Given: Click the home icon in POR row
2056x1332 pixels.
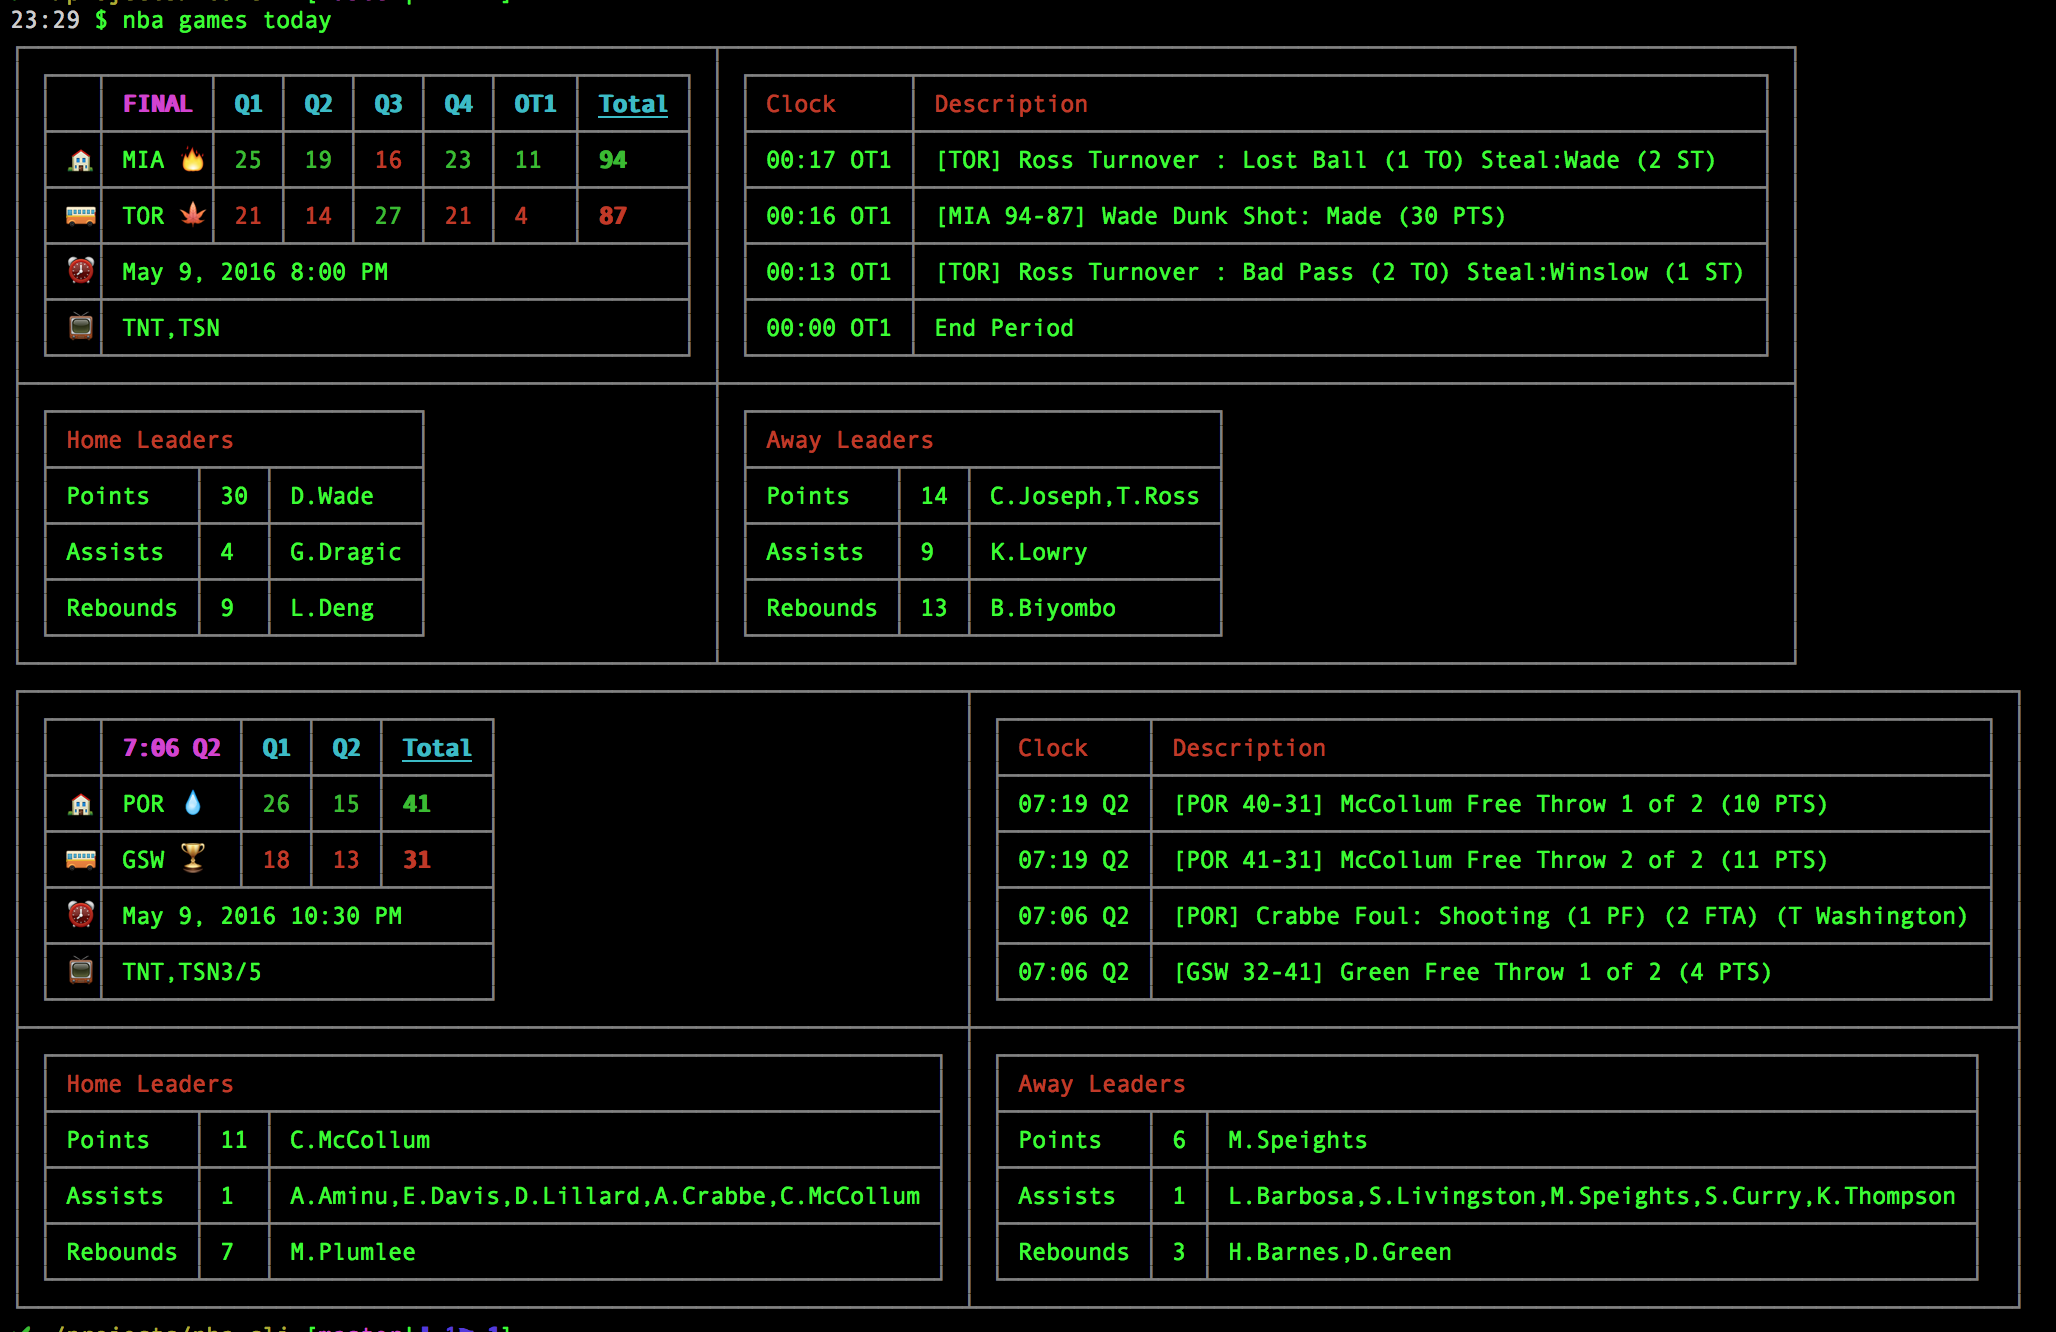Looking at the screenshot, I should pos(81,804).
